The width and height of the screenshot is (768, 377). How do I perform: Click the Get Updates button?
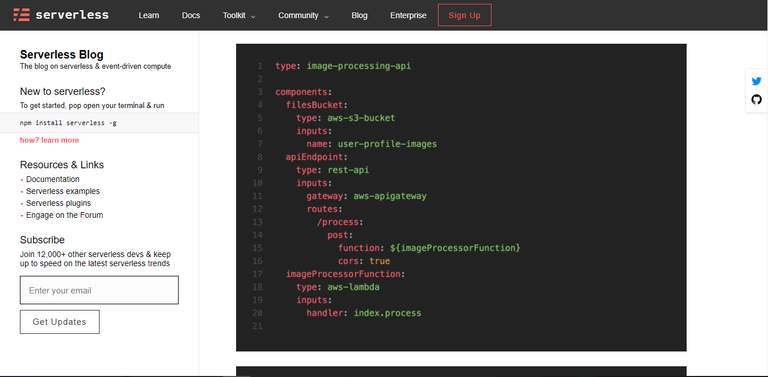pyautogui.click(x=59, y=322)
